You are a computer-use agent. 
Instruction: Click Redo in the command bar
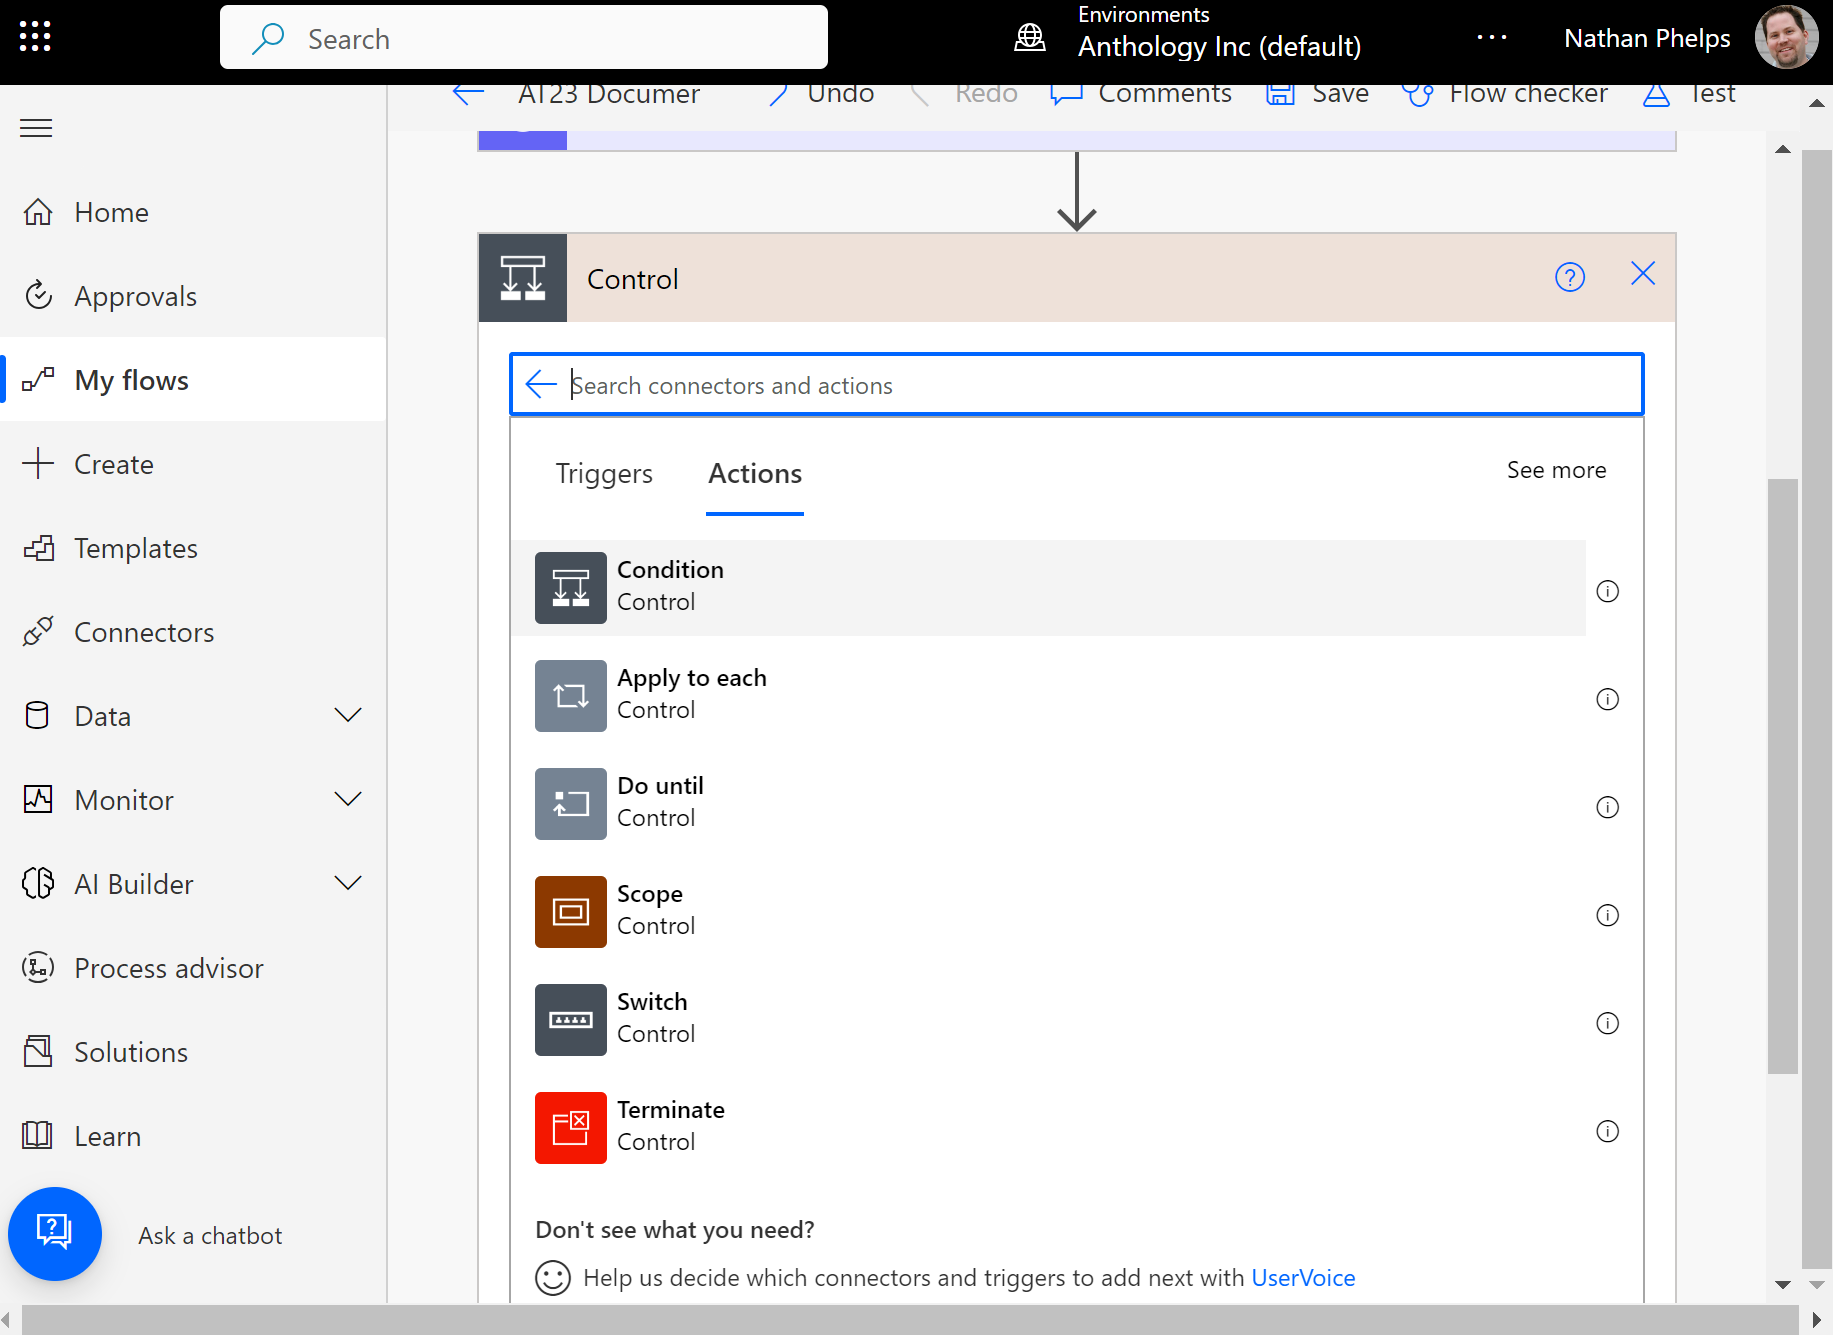(x=964, y=94)
